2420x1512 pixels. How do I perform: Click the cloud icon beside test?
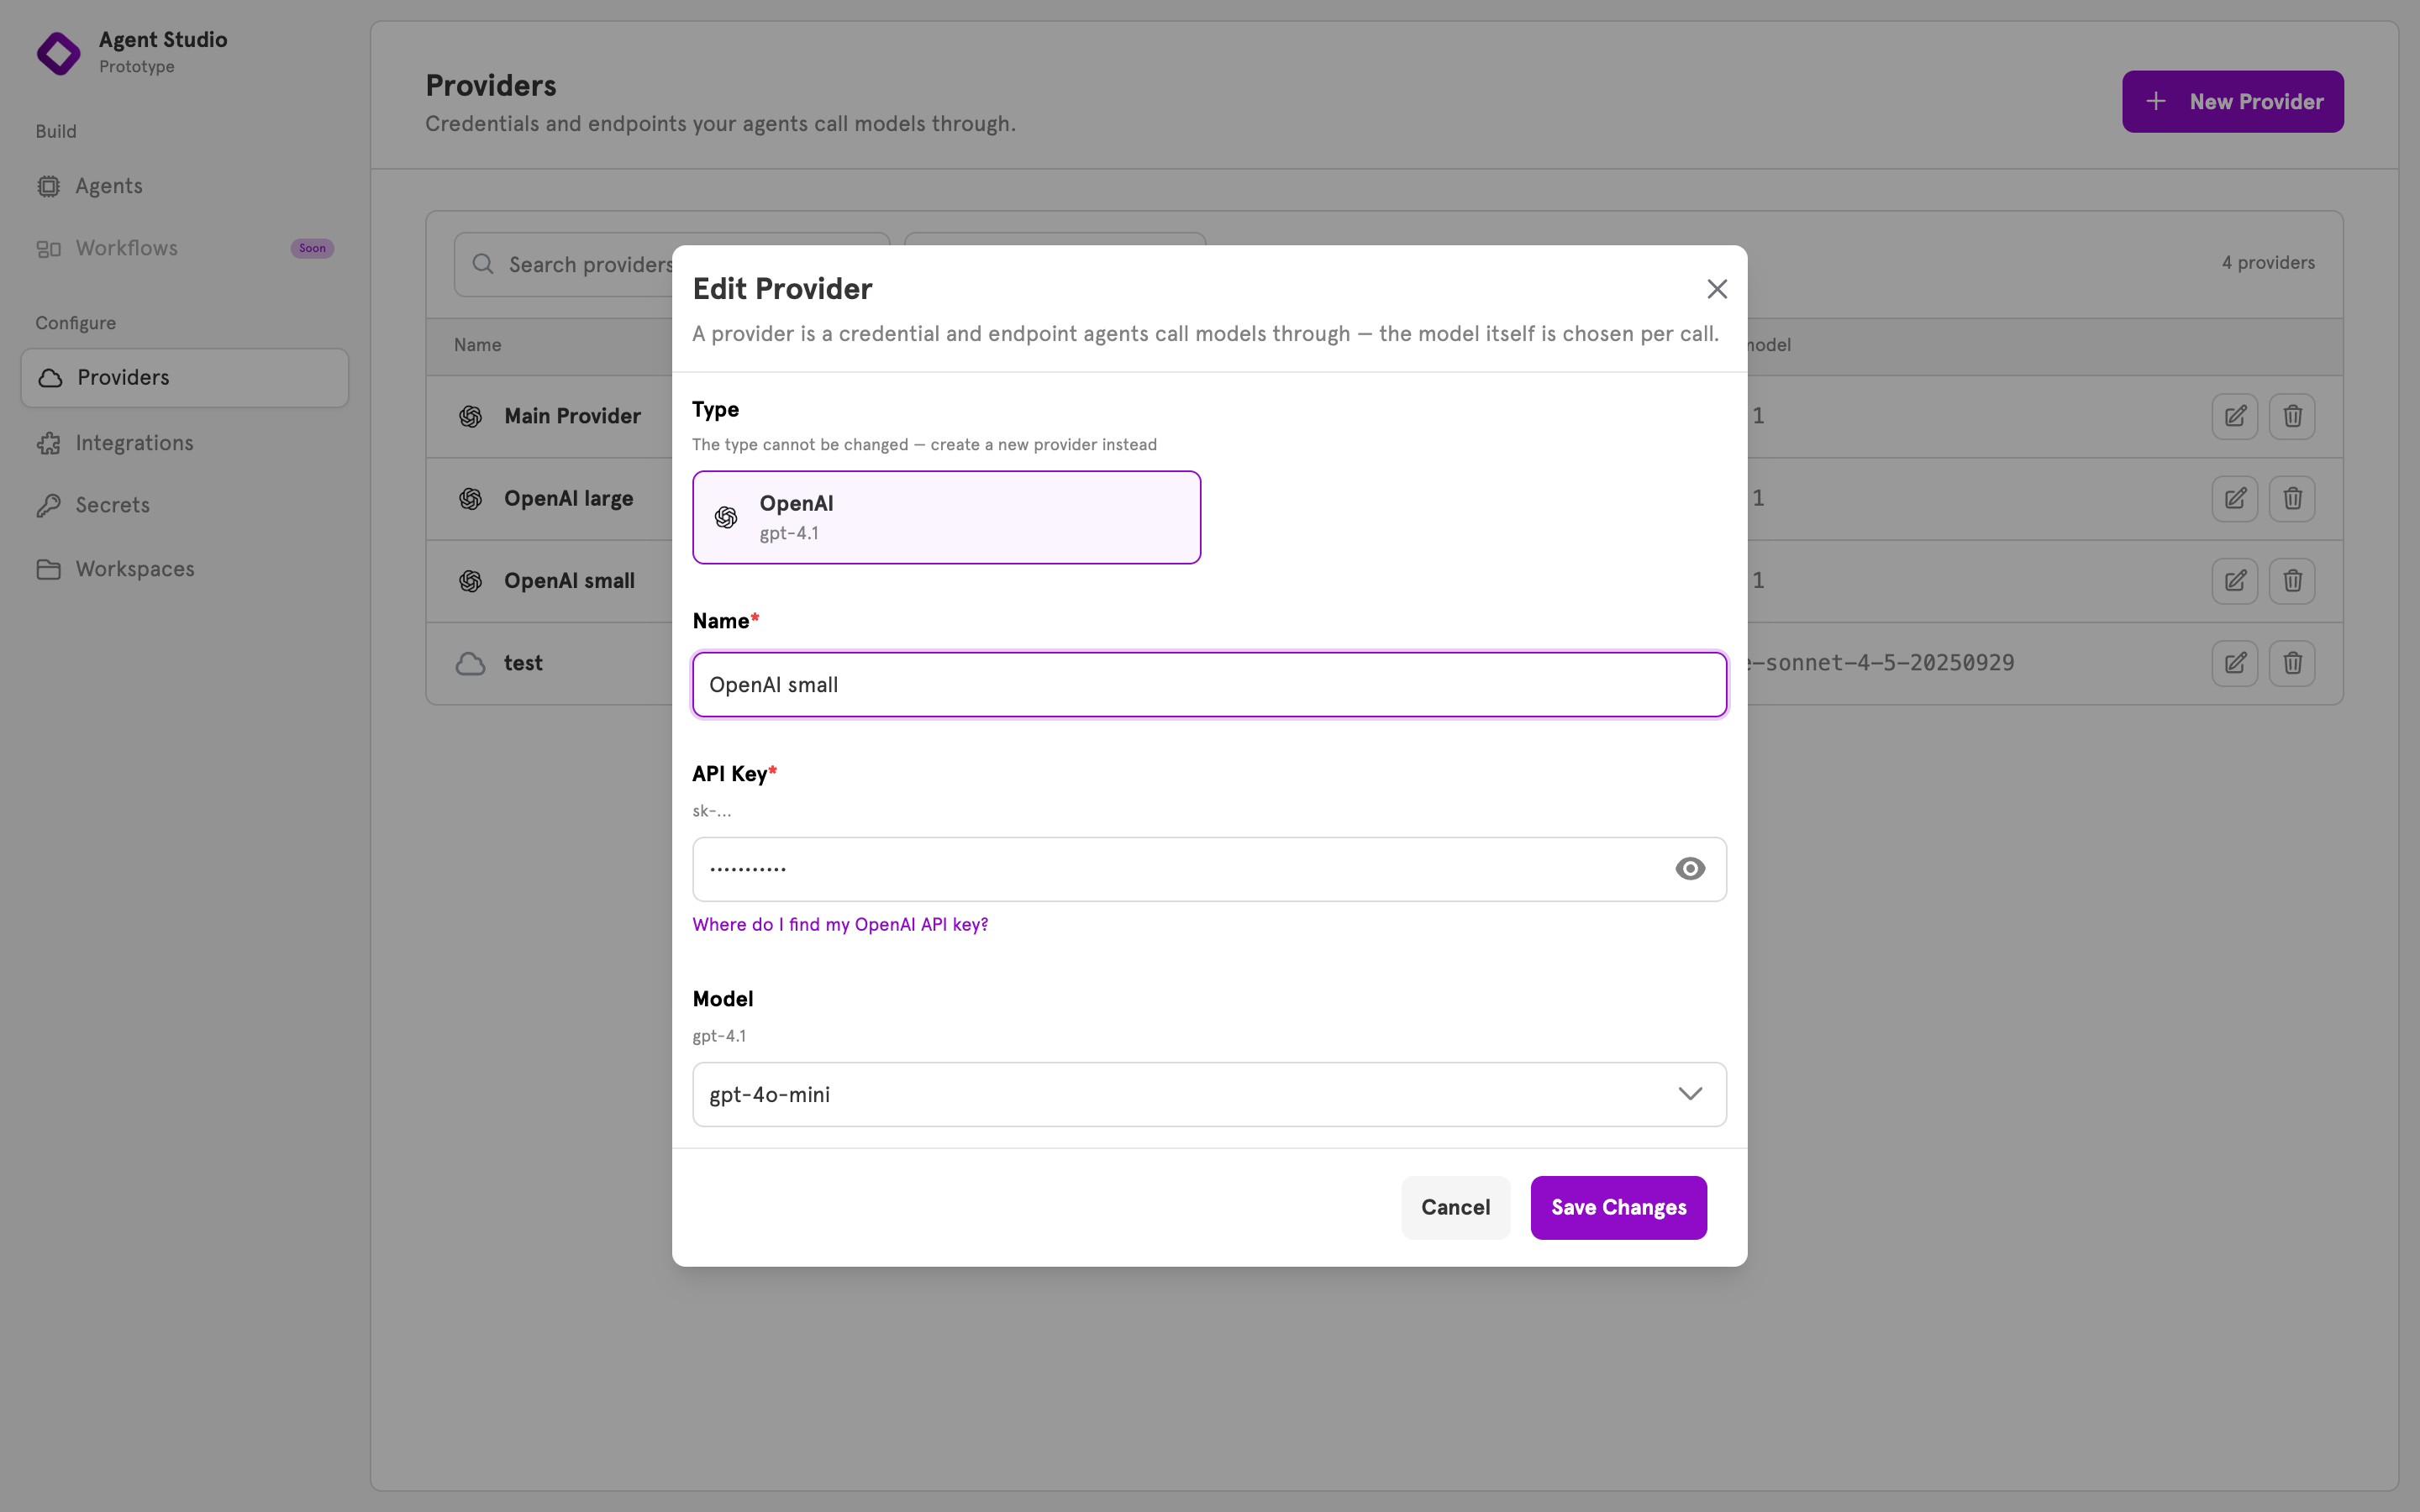pos(470,664)
